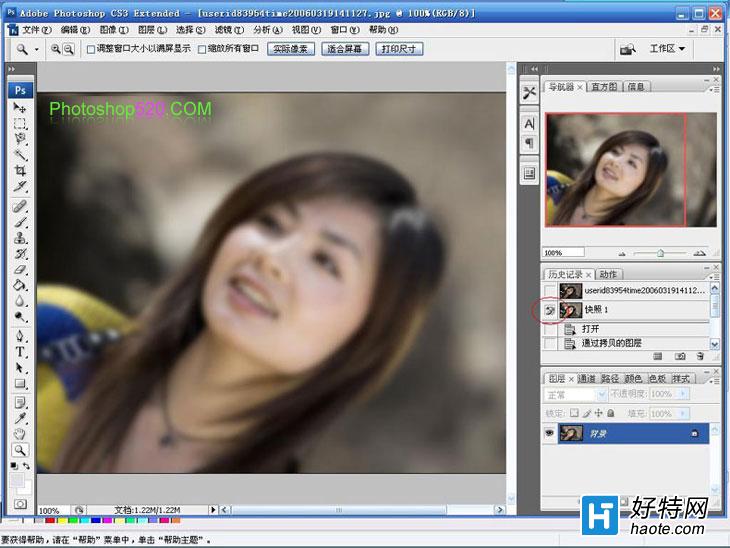The height and width of the screenshot is (548, 730).
Task: Select the Notes tool
Action: click(x=20, y=402)
